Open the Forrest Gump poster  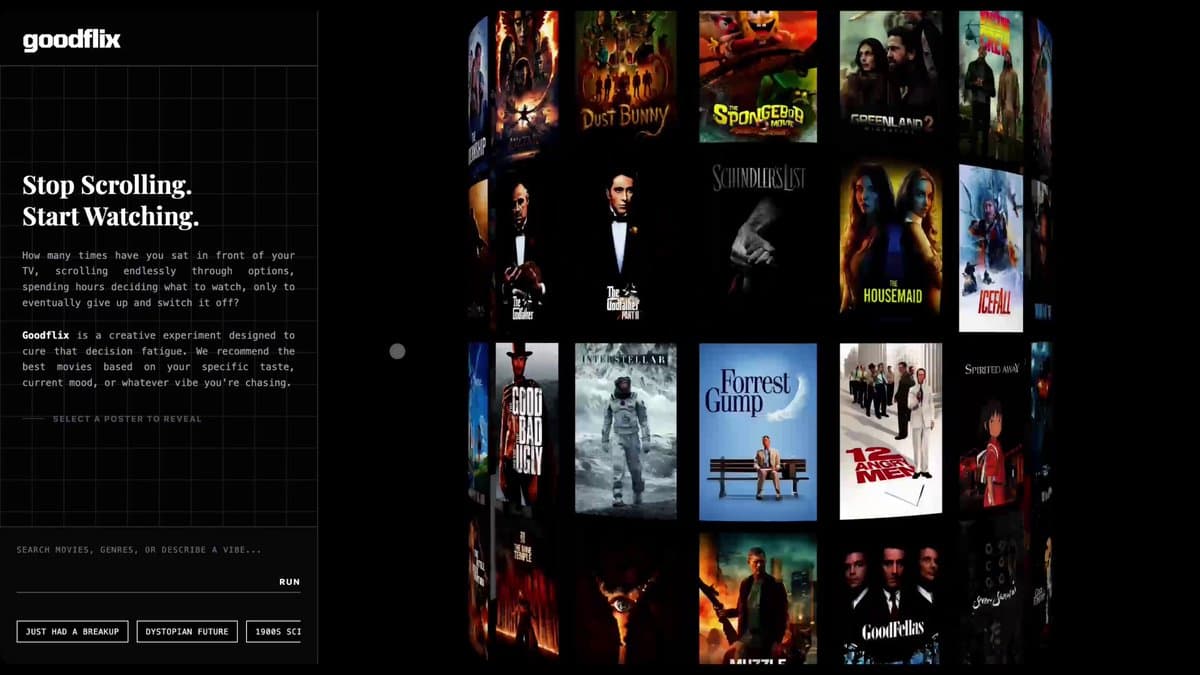point(757,432)
